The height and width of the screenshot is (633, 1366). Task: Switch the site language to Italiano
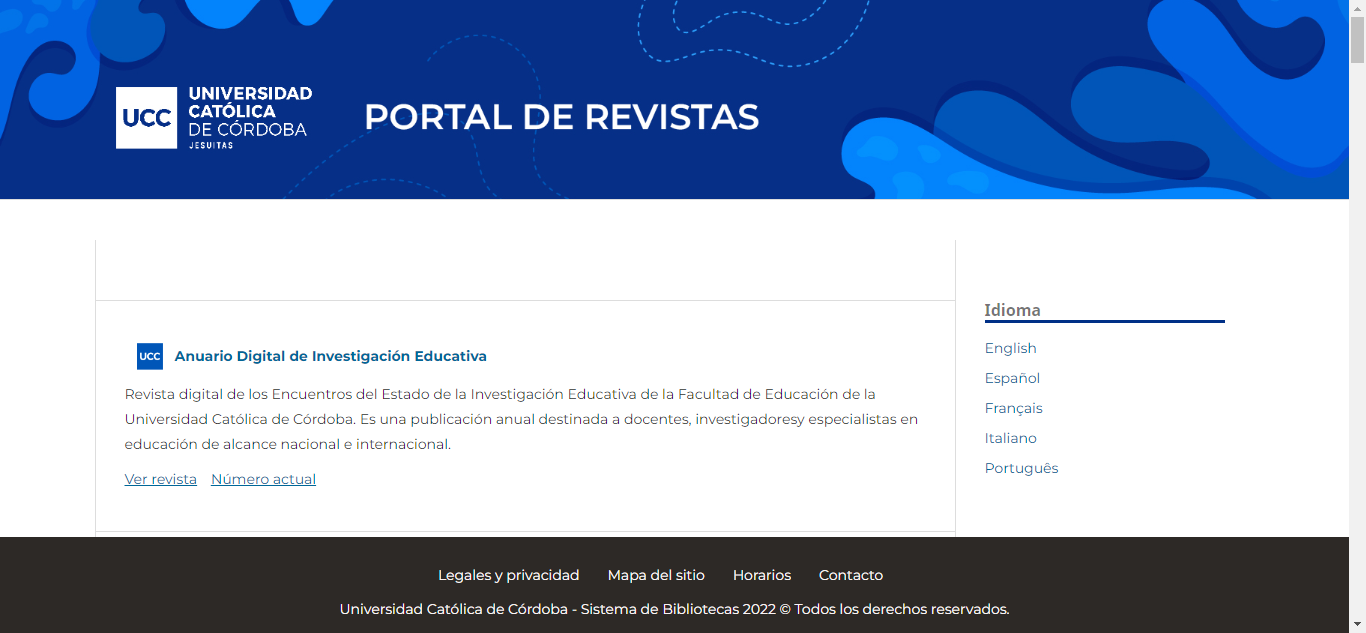1010,438
